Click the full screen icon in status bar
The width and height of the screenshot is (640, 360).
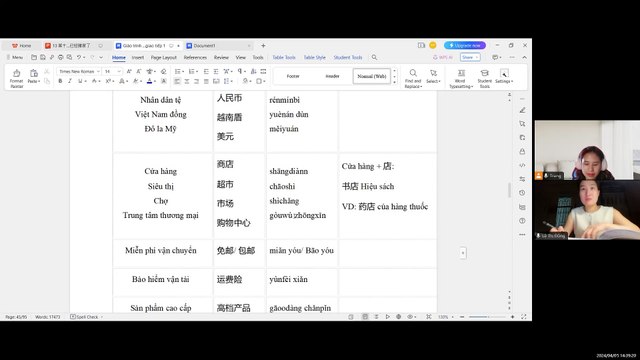point(524,317)
